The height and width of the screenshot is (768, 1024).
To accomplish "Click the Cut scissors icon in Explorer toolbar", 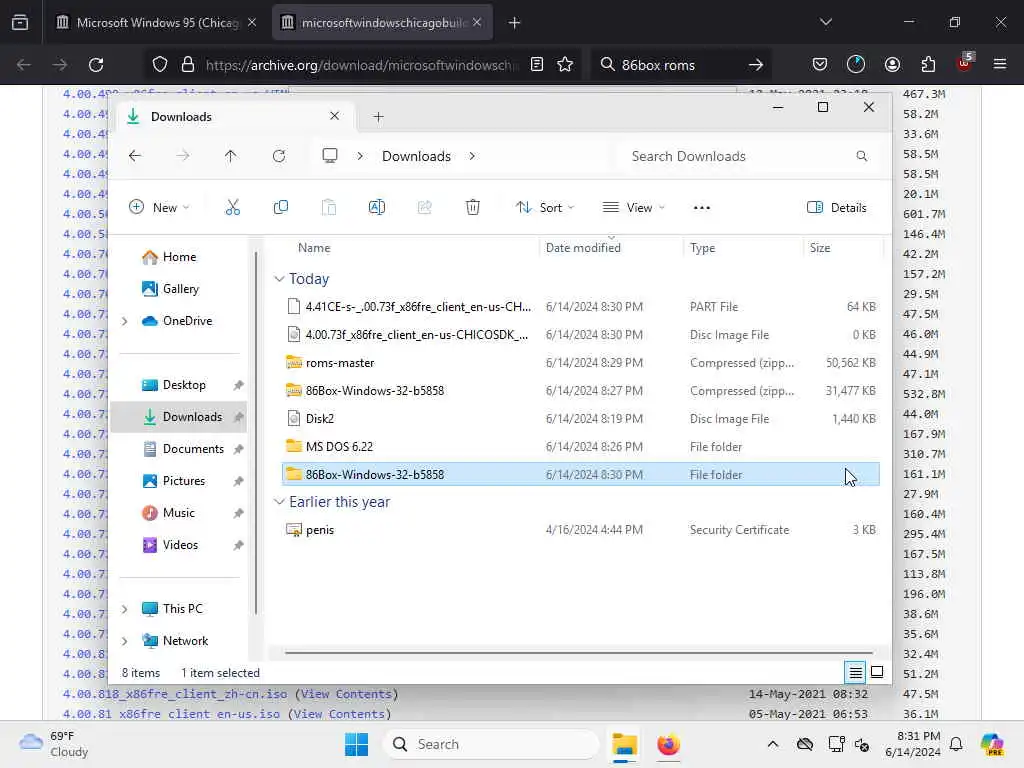I will pyautogui.click(x=232, y=208).
